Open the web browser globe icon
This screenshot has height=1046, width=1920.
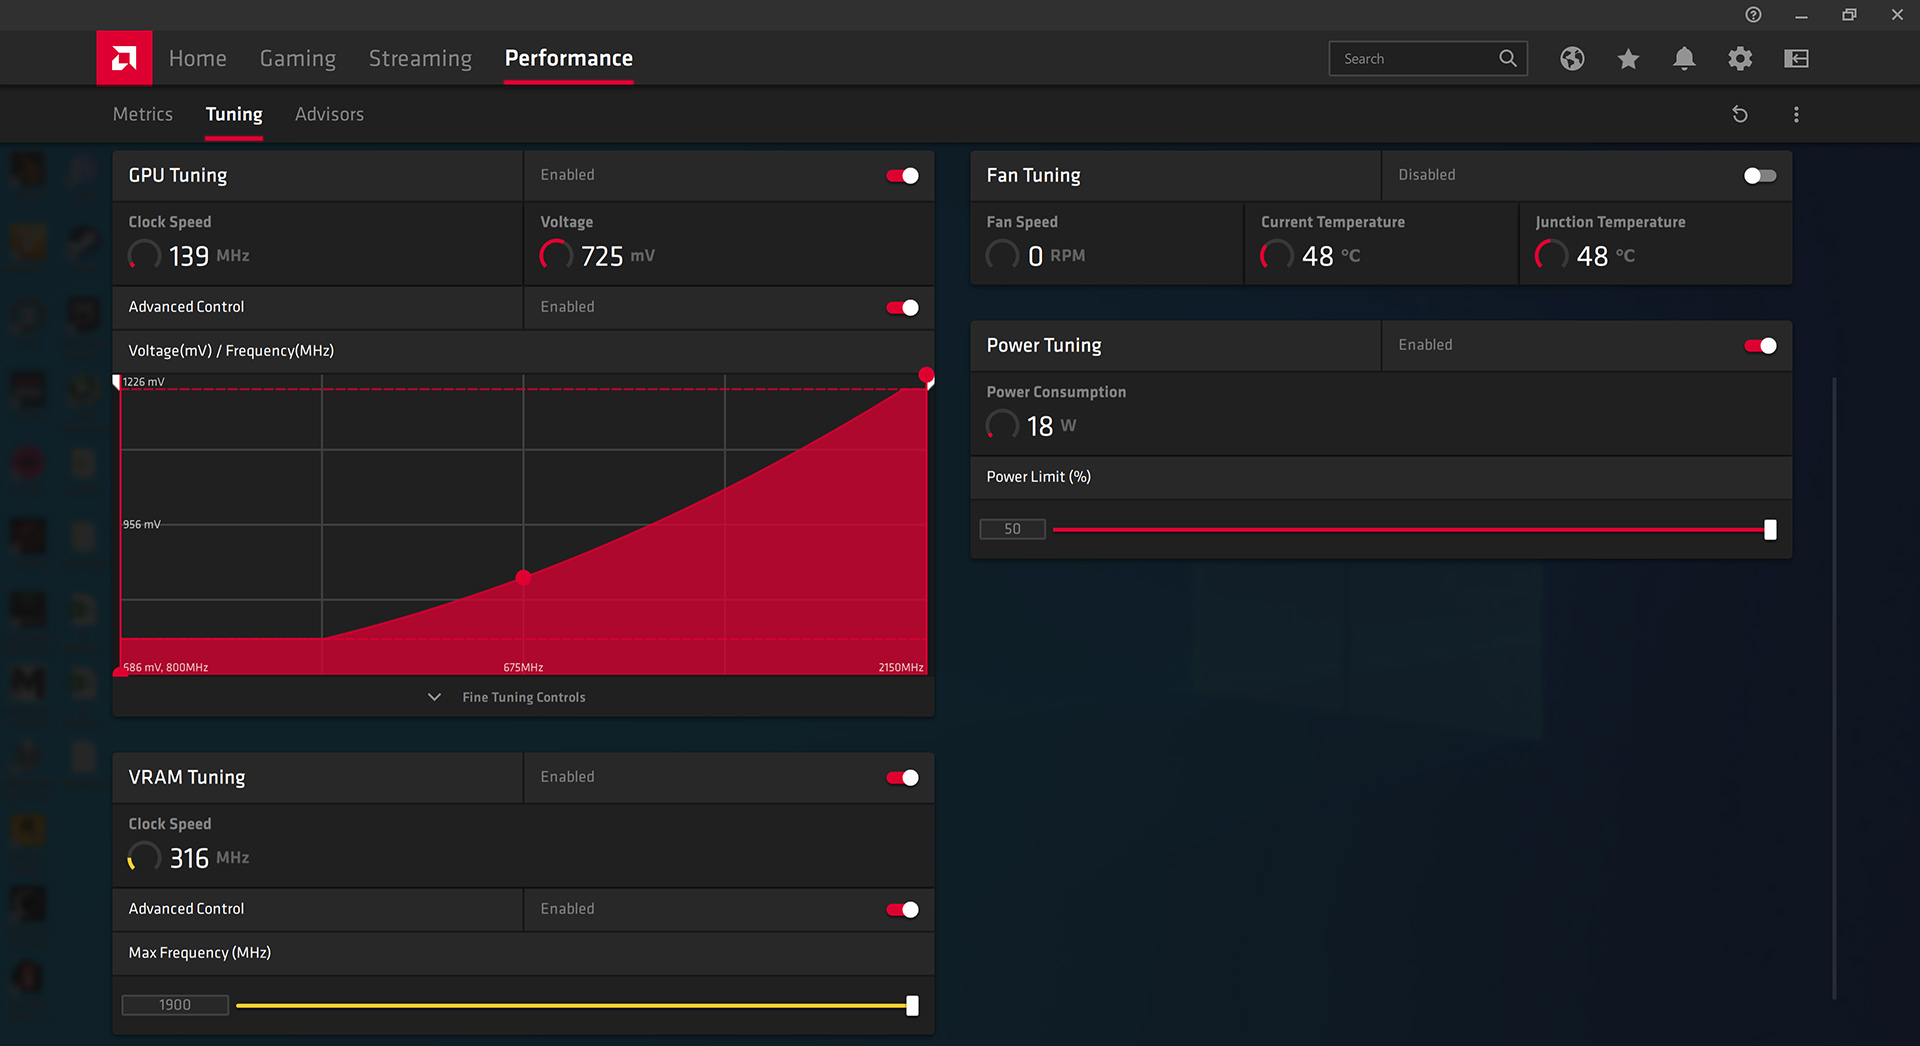(1572, 59)
